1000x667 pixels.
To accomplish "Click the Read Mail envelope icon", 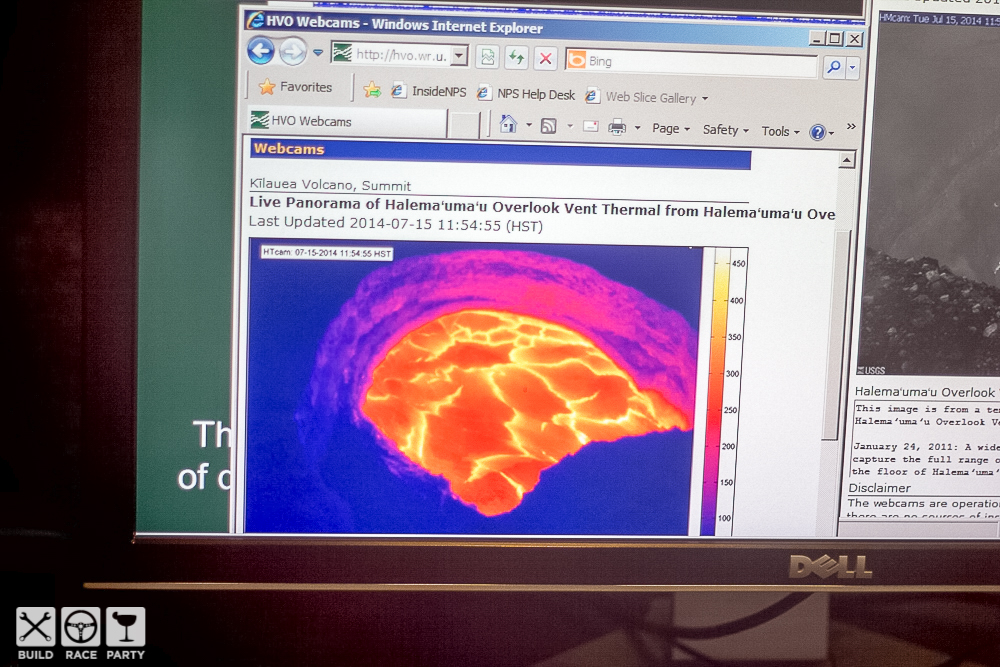I will pyautogui.click(x=591, y=126).
